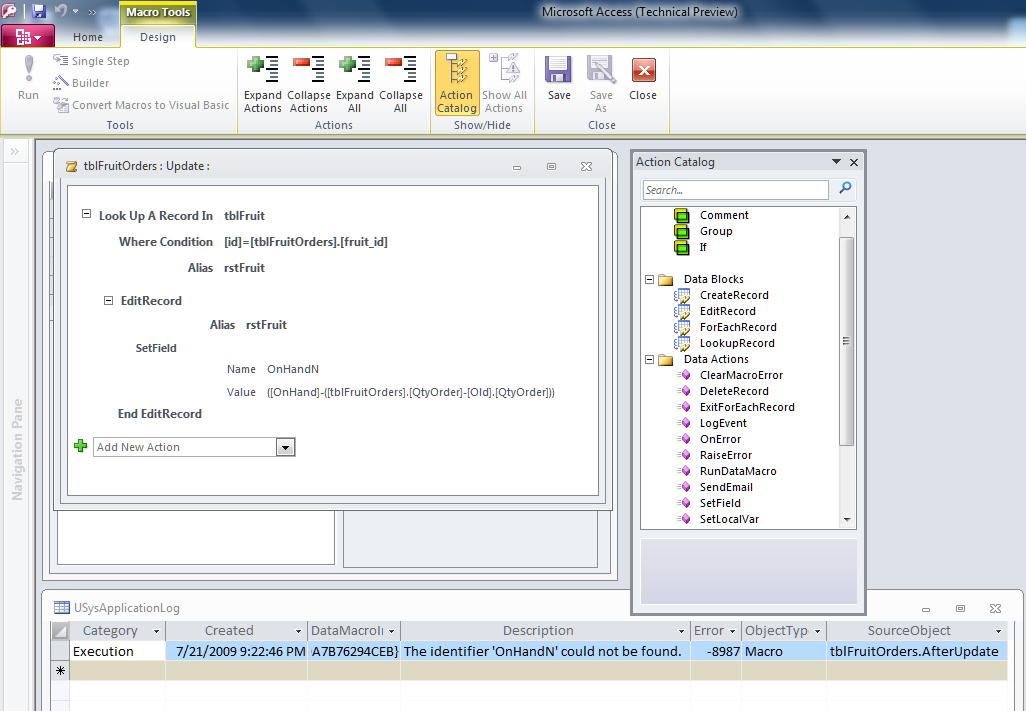The height and width of the screenshot is (711, 1026).
Task: Click the green plus add action icon
Action: pos(80,446)
